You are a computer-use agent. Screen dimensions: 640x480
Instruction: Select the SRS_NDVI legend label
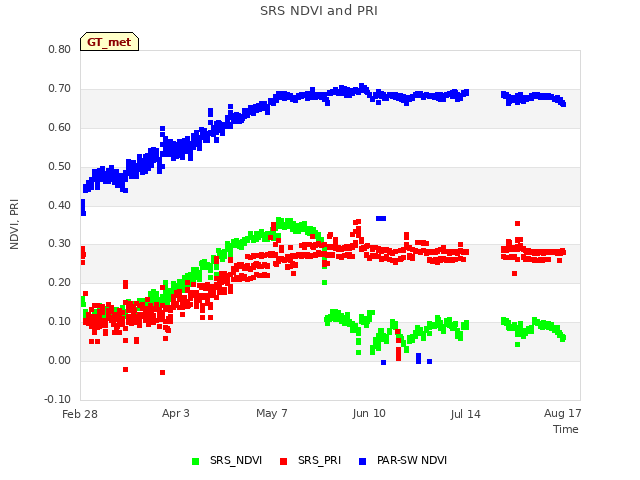[x=236, y=460]
